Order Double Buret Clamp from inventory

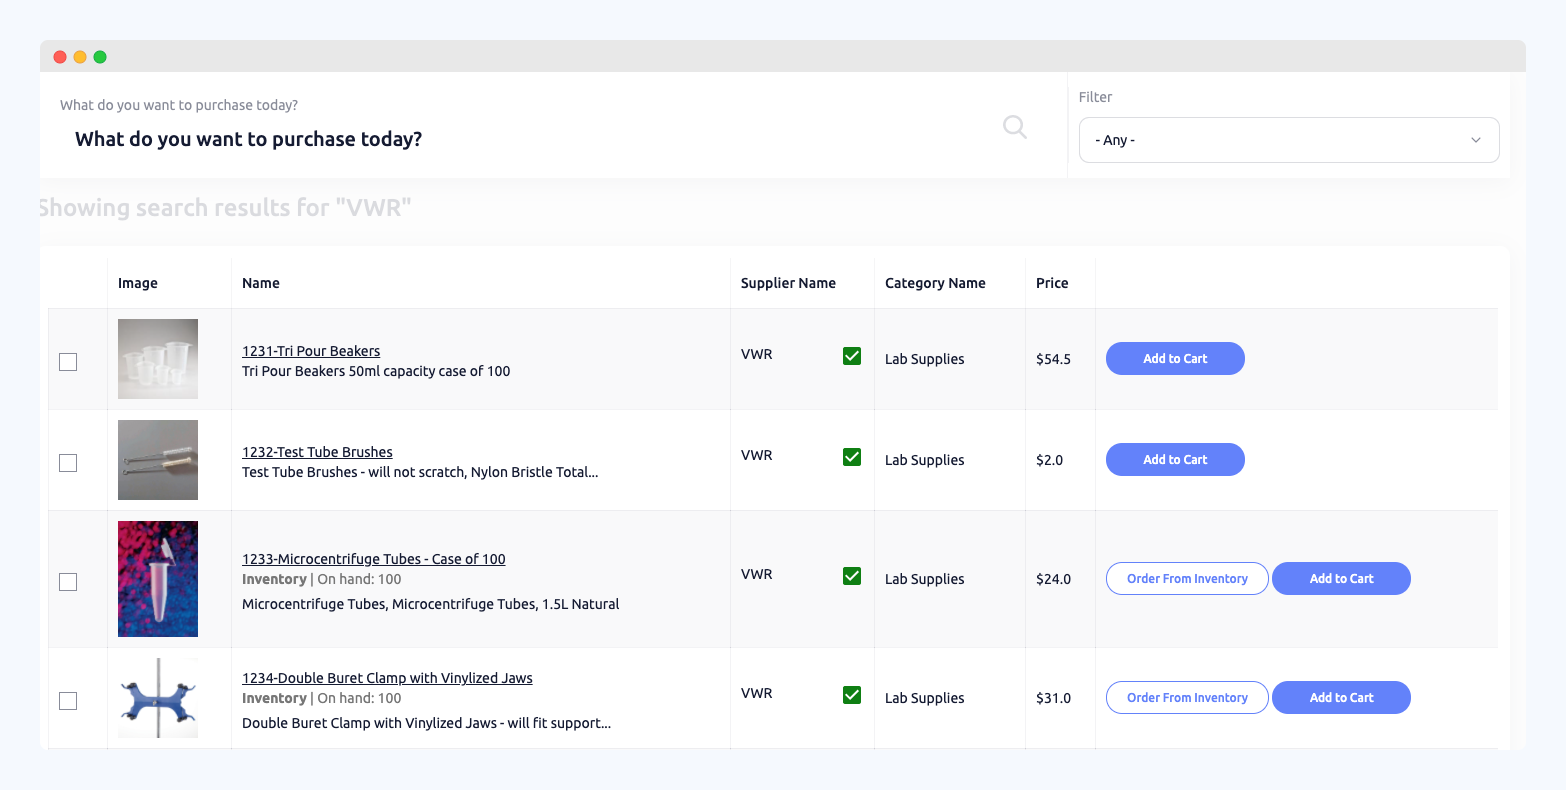pyautogui.click(x=1187, y=697)
